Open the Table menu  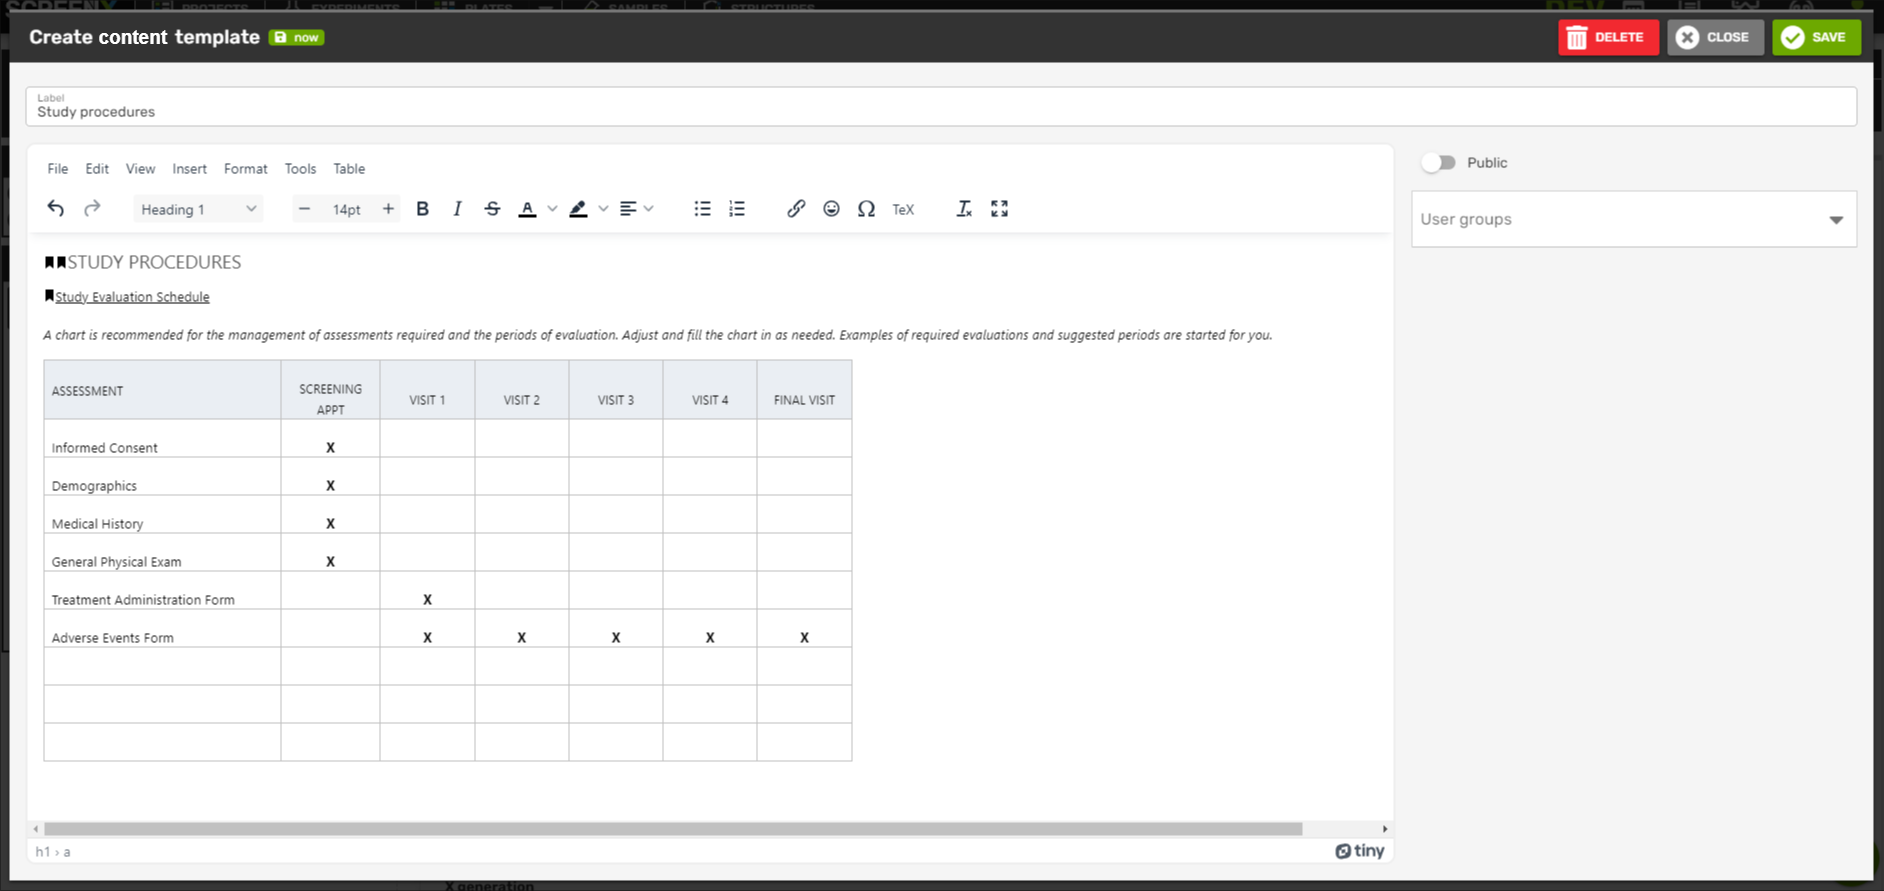(x=349, y=169)
